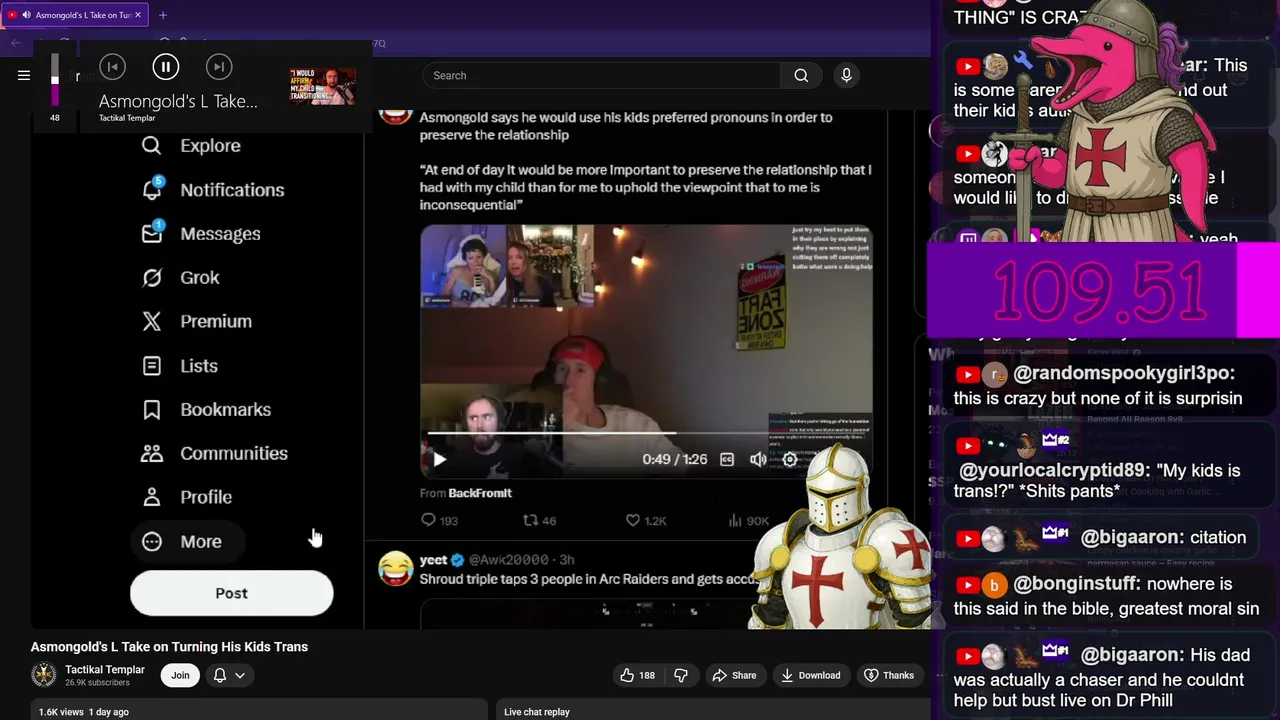
Task: Open Premium in the X sidebar
Action: tap(196, 321)
